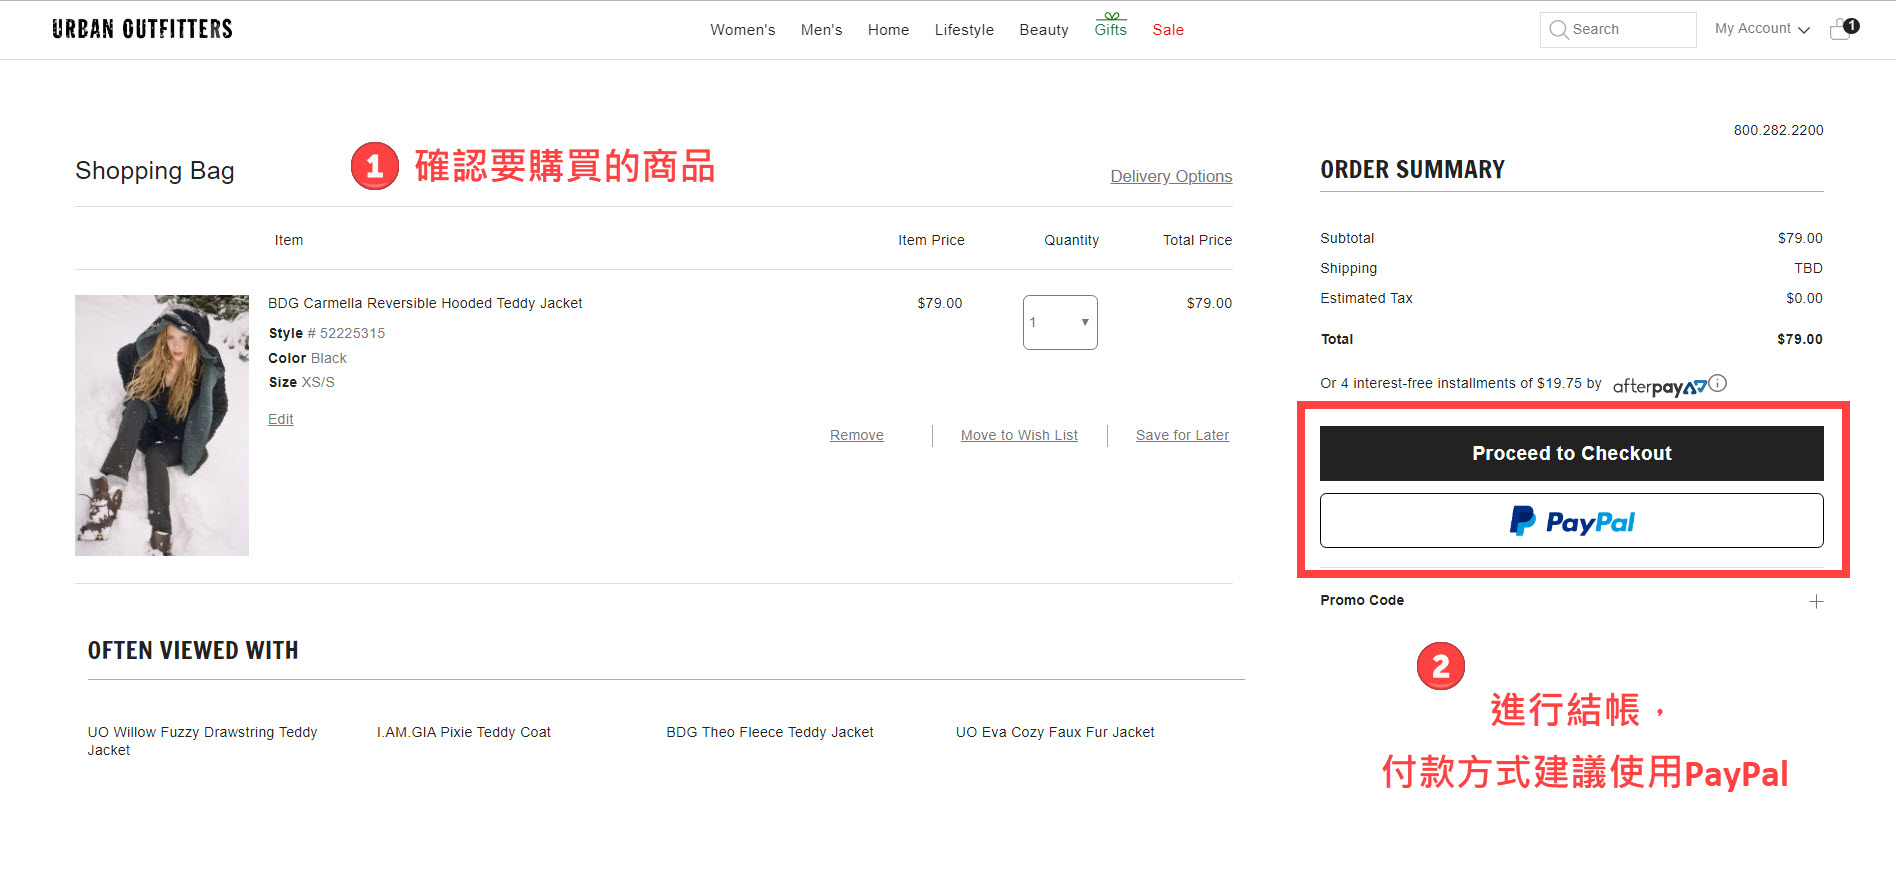Remove the jacket from bag

pos(856,435)
